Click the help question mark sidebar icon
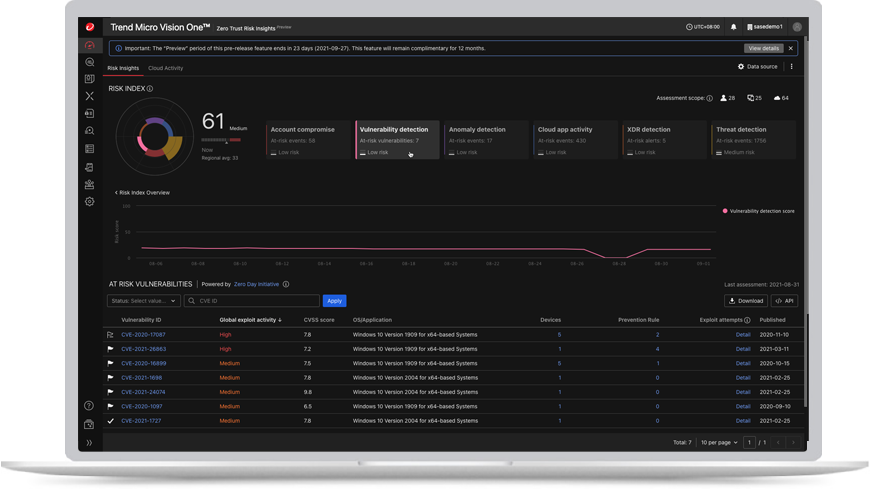 tap(89, 406)
